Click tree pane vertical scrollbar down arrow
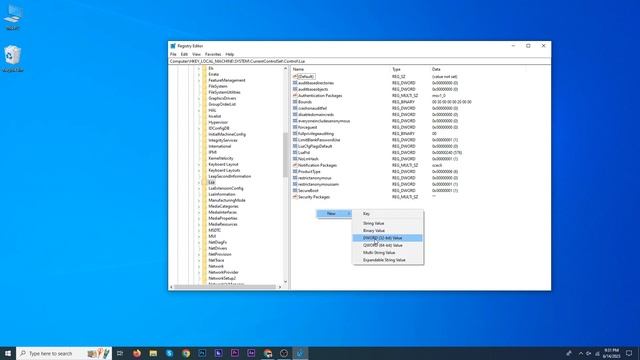 coord(285,282)
